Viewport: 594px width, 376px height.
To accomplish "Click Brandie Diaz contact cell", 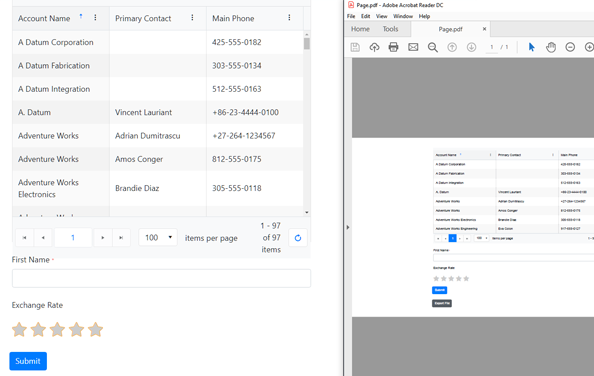I will pos(158,188).
